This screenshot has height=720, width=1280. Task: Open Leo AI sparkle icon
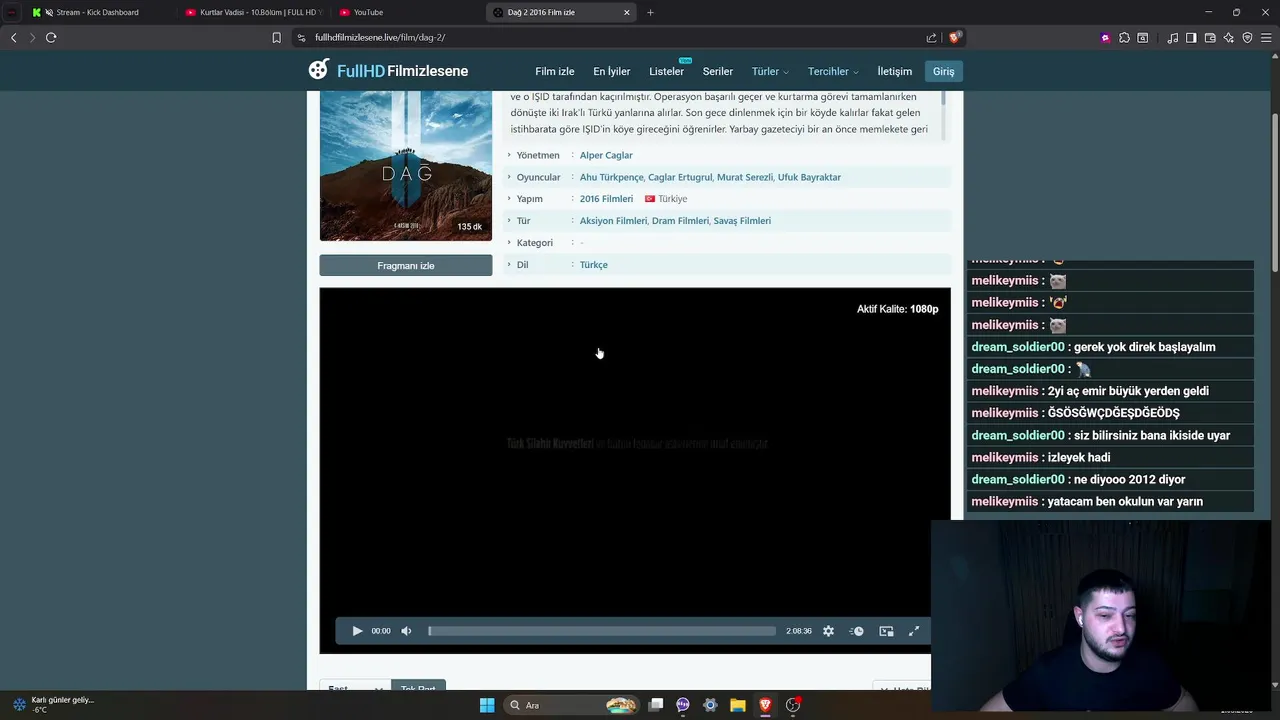tap(1229, 38)
